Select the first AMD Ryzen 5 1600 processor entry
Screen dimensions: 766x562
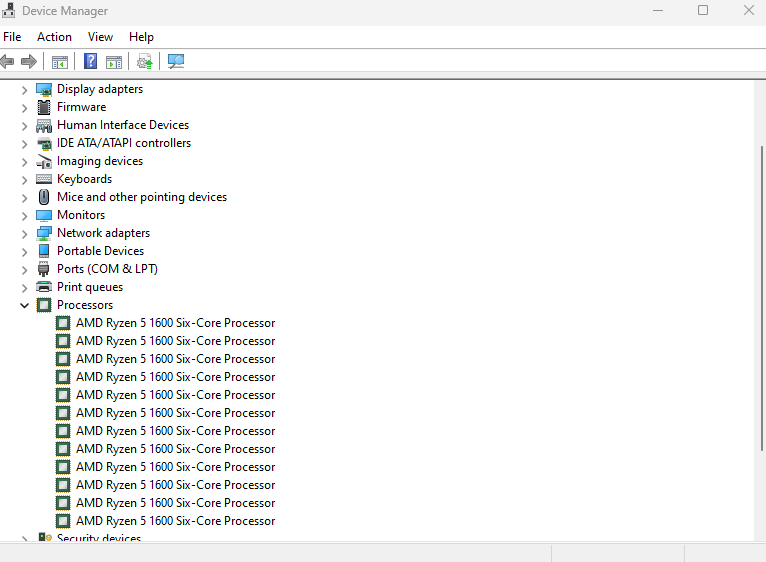point(175,323)
